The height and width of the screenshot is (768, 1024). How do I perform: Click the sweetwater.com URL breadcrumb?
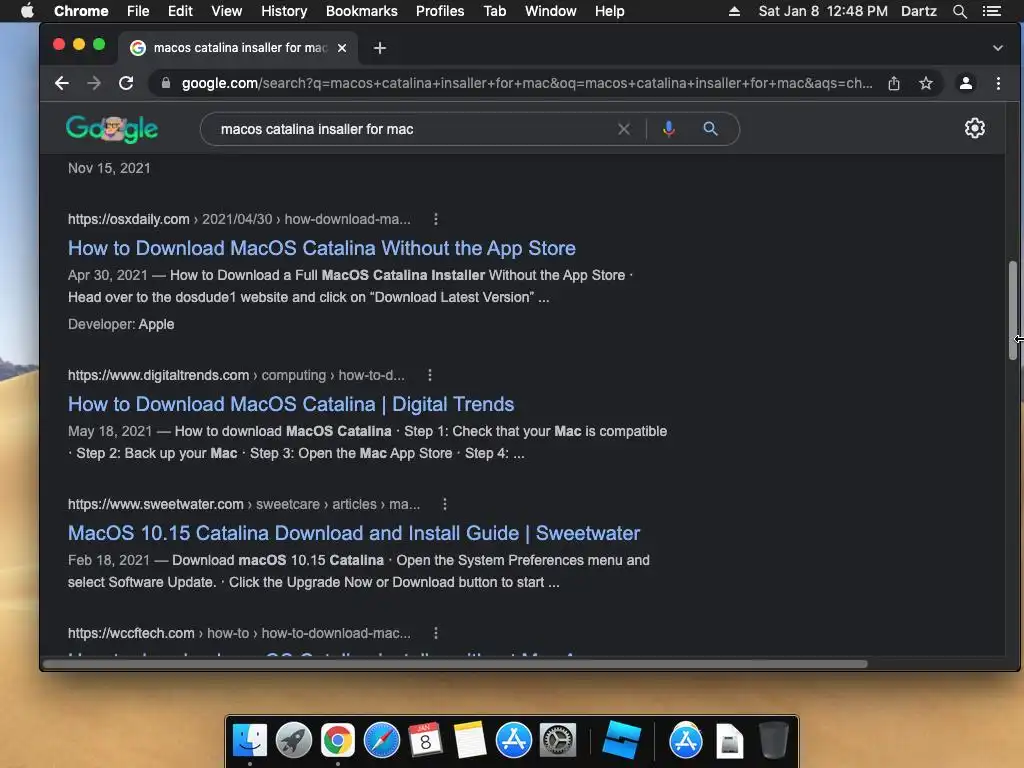pos(244,504)
